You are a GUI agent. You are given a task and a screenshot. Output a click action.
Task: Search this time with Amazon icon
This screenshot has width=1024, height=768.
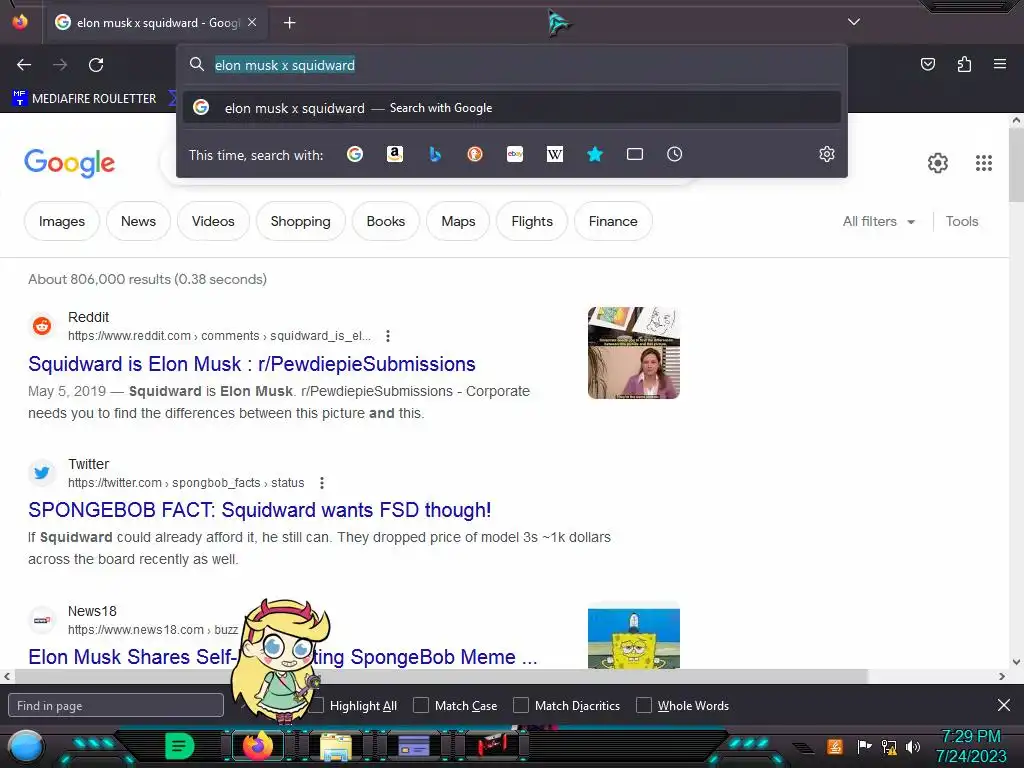pos(394,154)
